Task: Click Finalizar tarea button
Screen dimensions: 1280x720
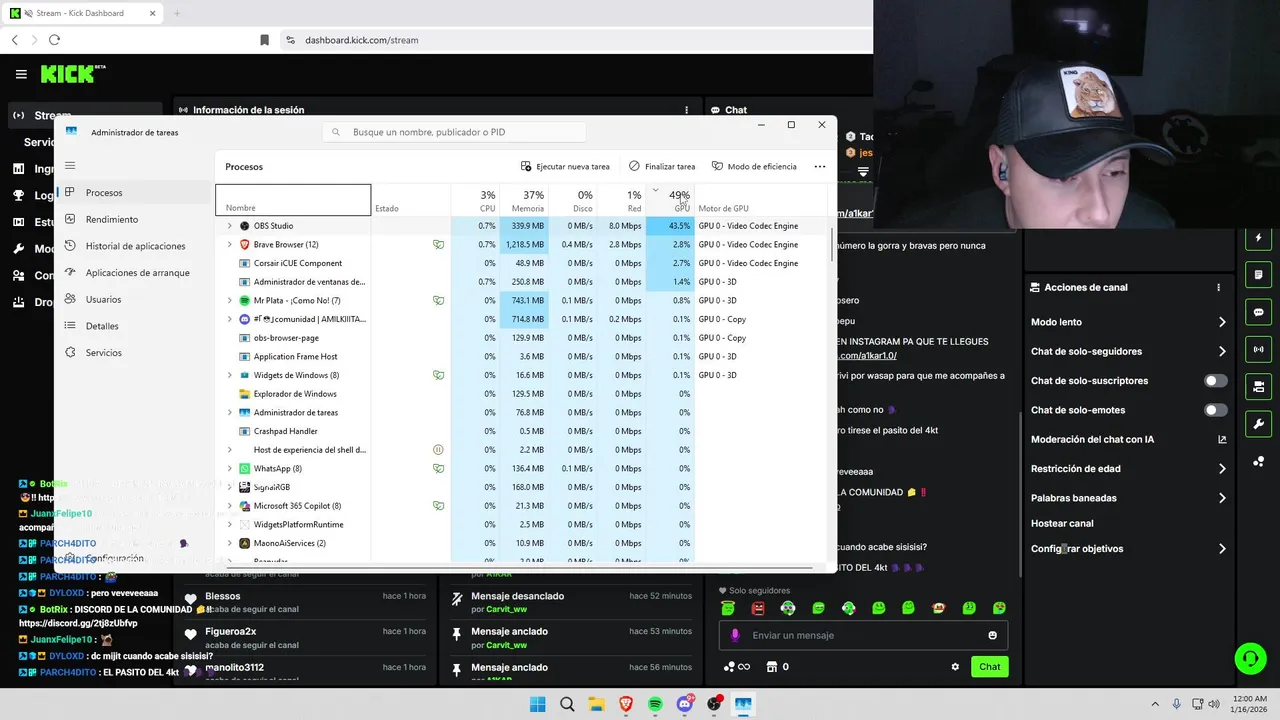Action: (662, 167)
